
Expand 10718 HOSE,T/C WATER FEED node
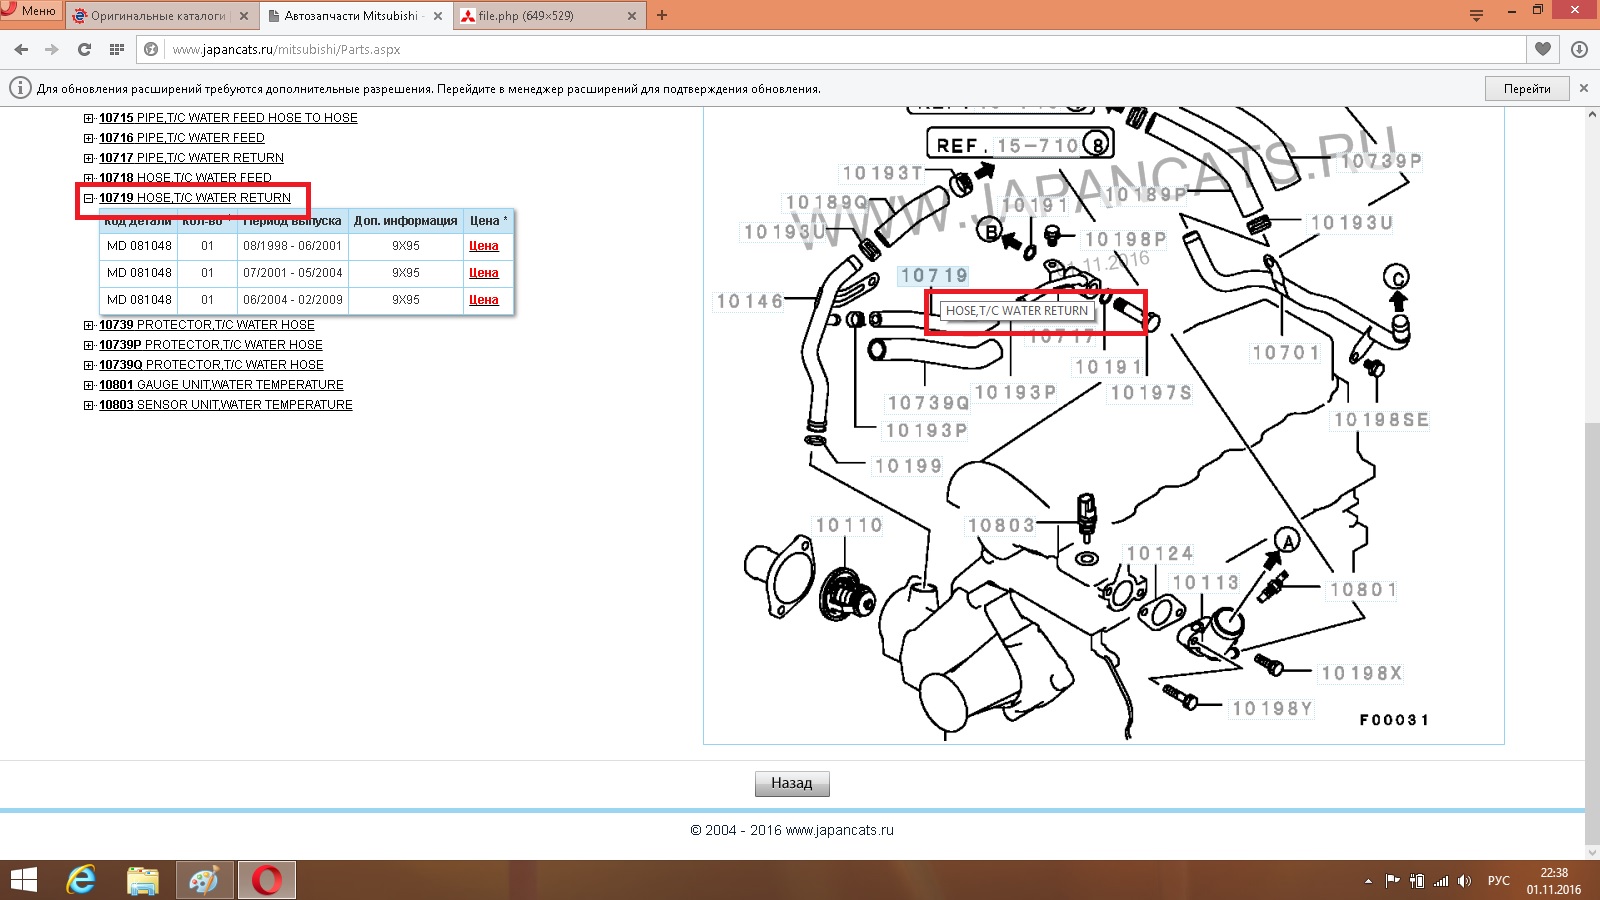click(89, 178)
